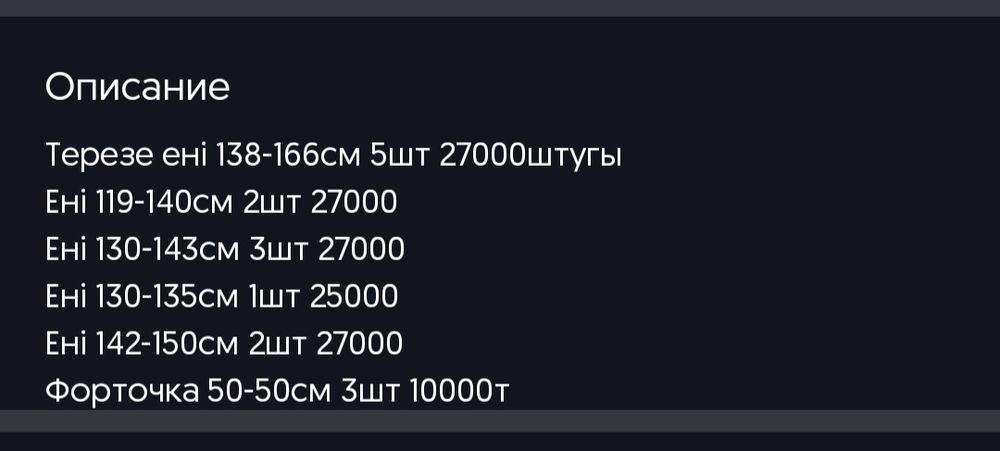Viewport: 1000px width, 451px height.
Task: Click the price on the 142-150см line
Action: (360, 344)
